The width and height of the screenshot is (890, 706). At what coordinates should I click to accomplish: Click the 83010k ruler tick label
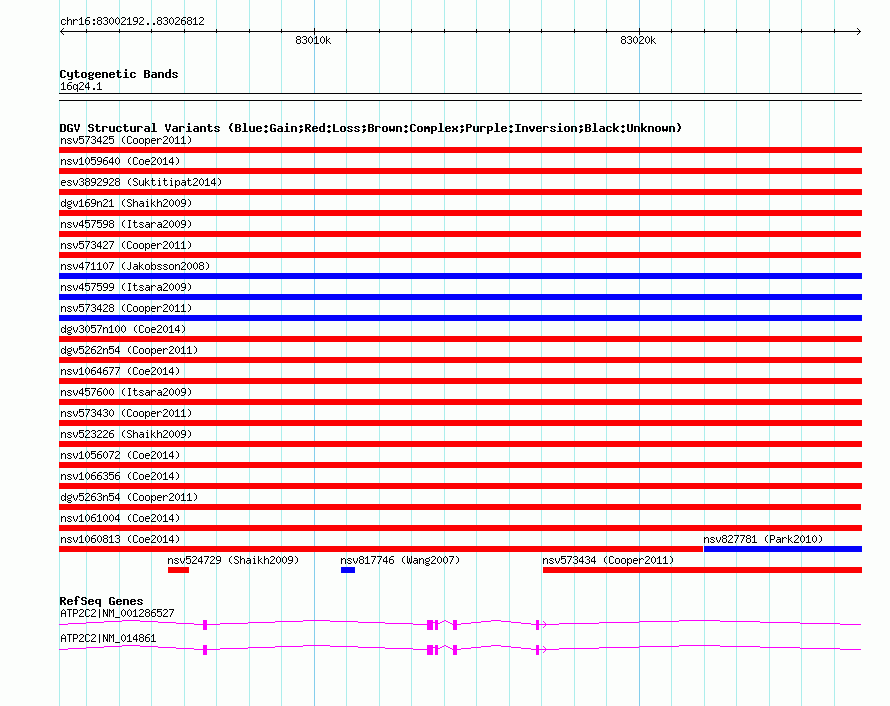(313, 40)
